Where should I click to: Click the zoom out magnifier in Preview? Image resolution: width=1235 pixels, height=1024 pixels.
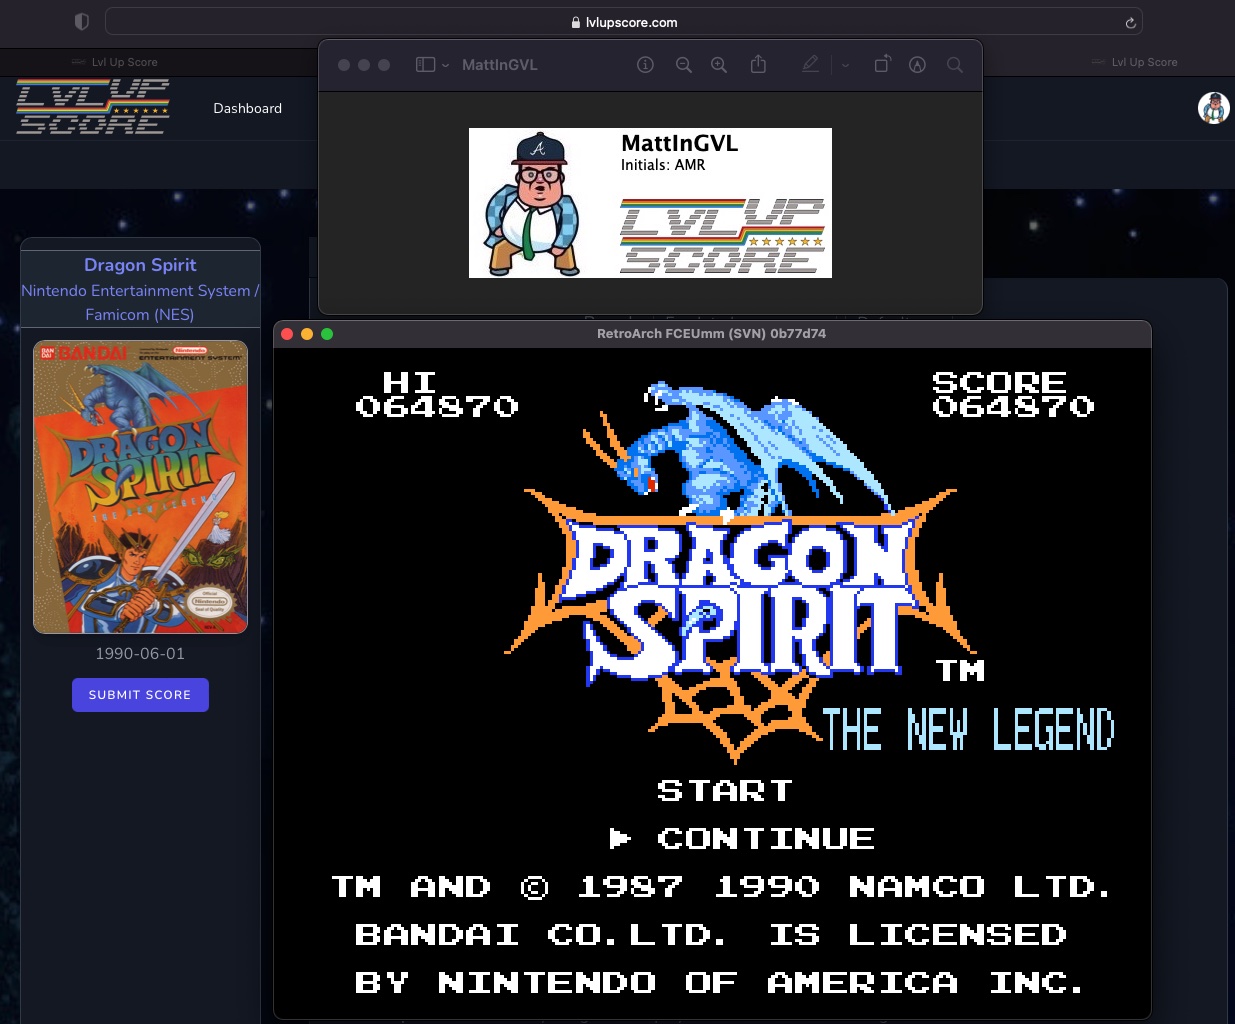[x=683, y=65]
